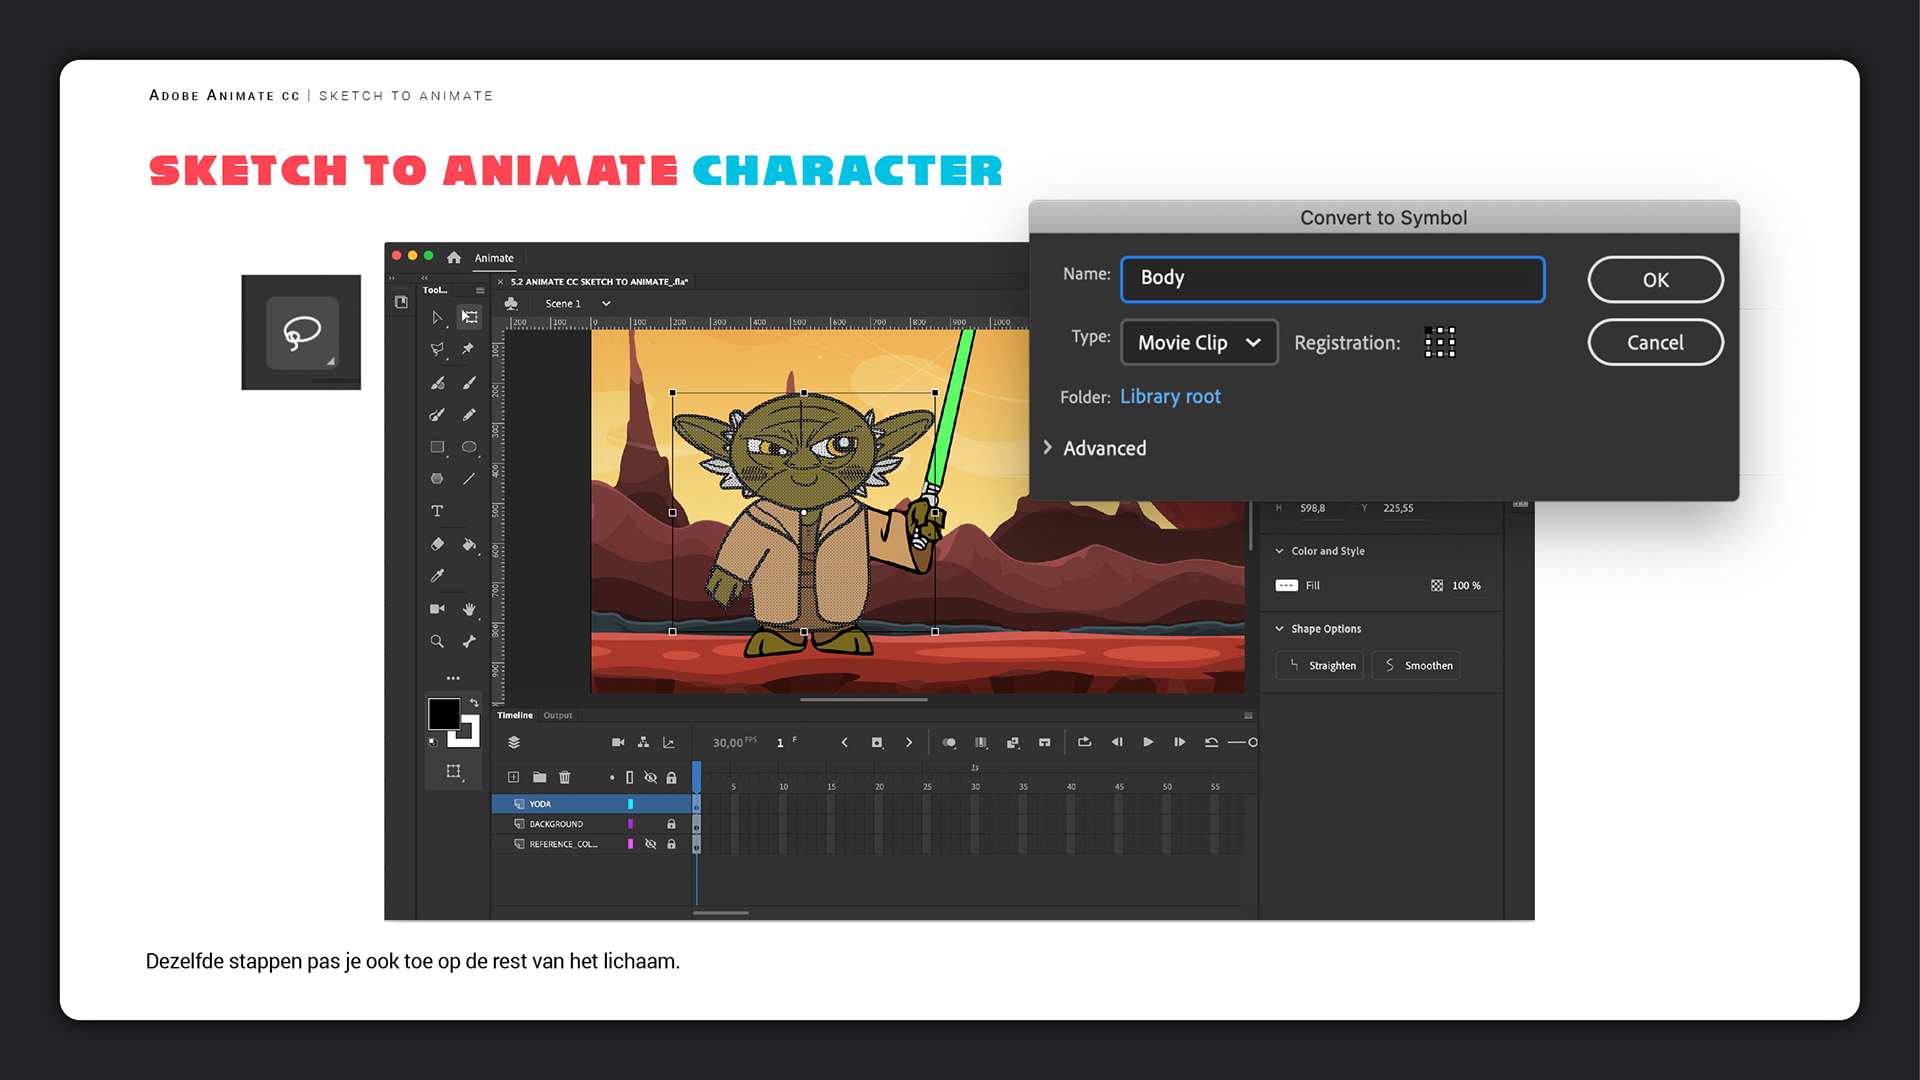
Task: Click the Library root folder link
Action: coord(1170,396)
